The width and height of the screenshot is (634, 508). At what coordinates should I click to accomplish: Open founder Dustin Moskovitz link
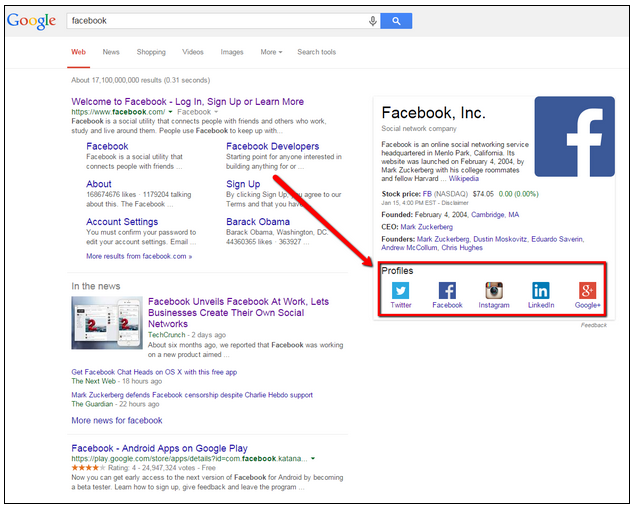point(500,239)
